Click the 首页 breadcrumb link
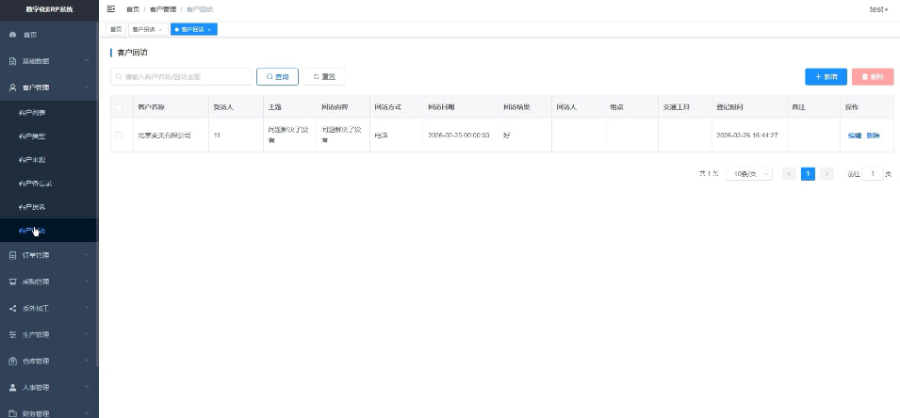The image size is (900, 418). coord(133,9)
